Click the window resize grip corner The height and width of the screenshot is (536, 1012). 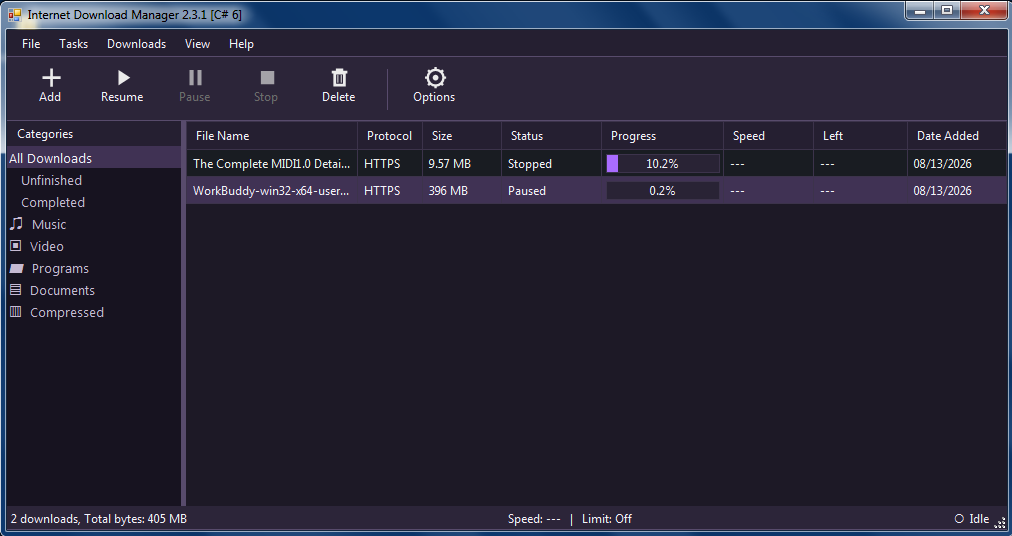[1000, 522]
